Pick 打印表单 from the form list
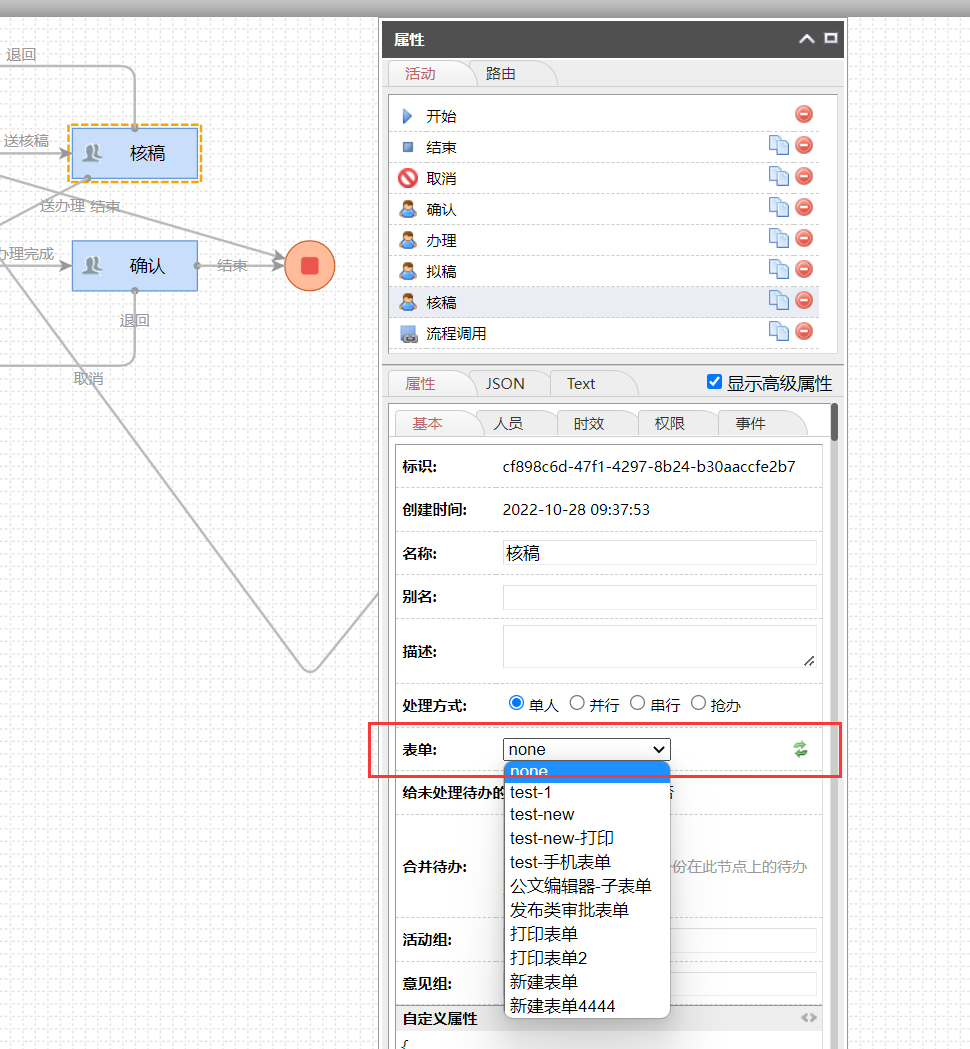The height and width of the screenshot is (1049, 970). point(587,934)
